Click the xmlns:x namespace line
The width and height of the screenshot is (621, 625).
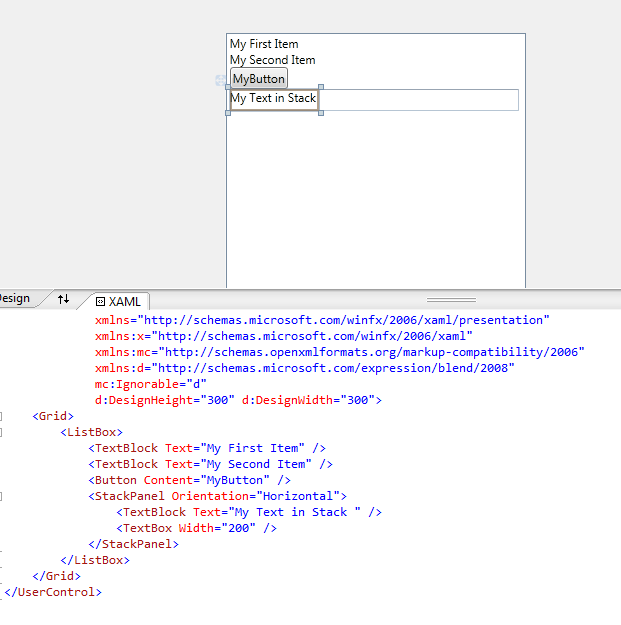[283, 336]
